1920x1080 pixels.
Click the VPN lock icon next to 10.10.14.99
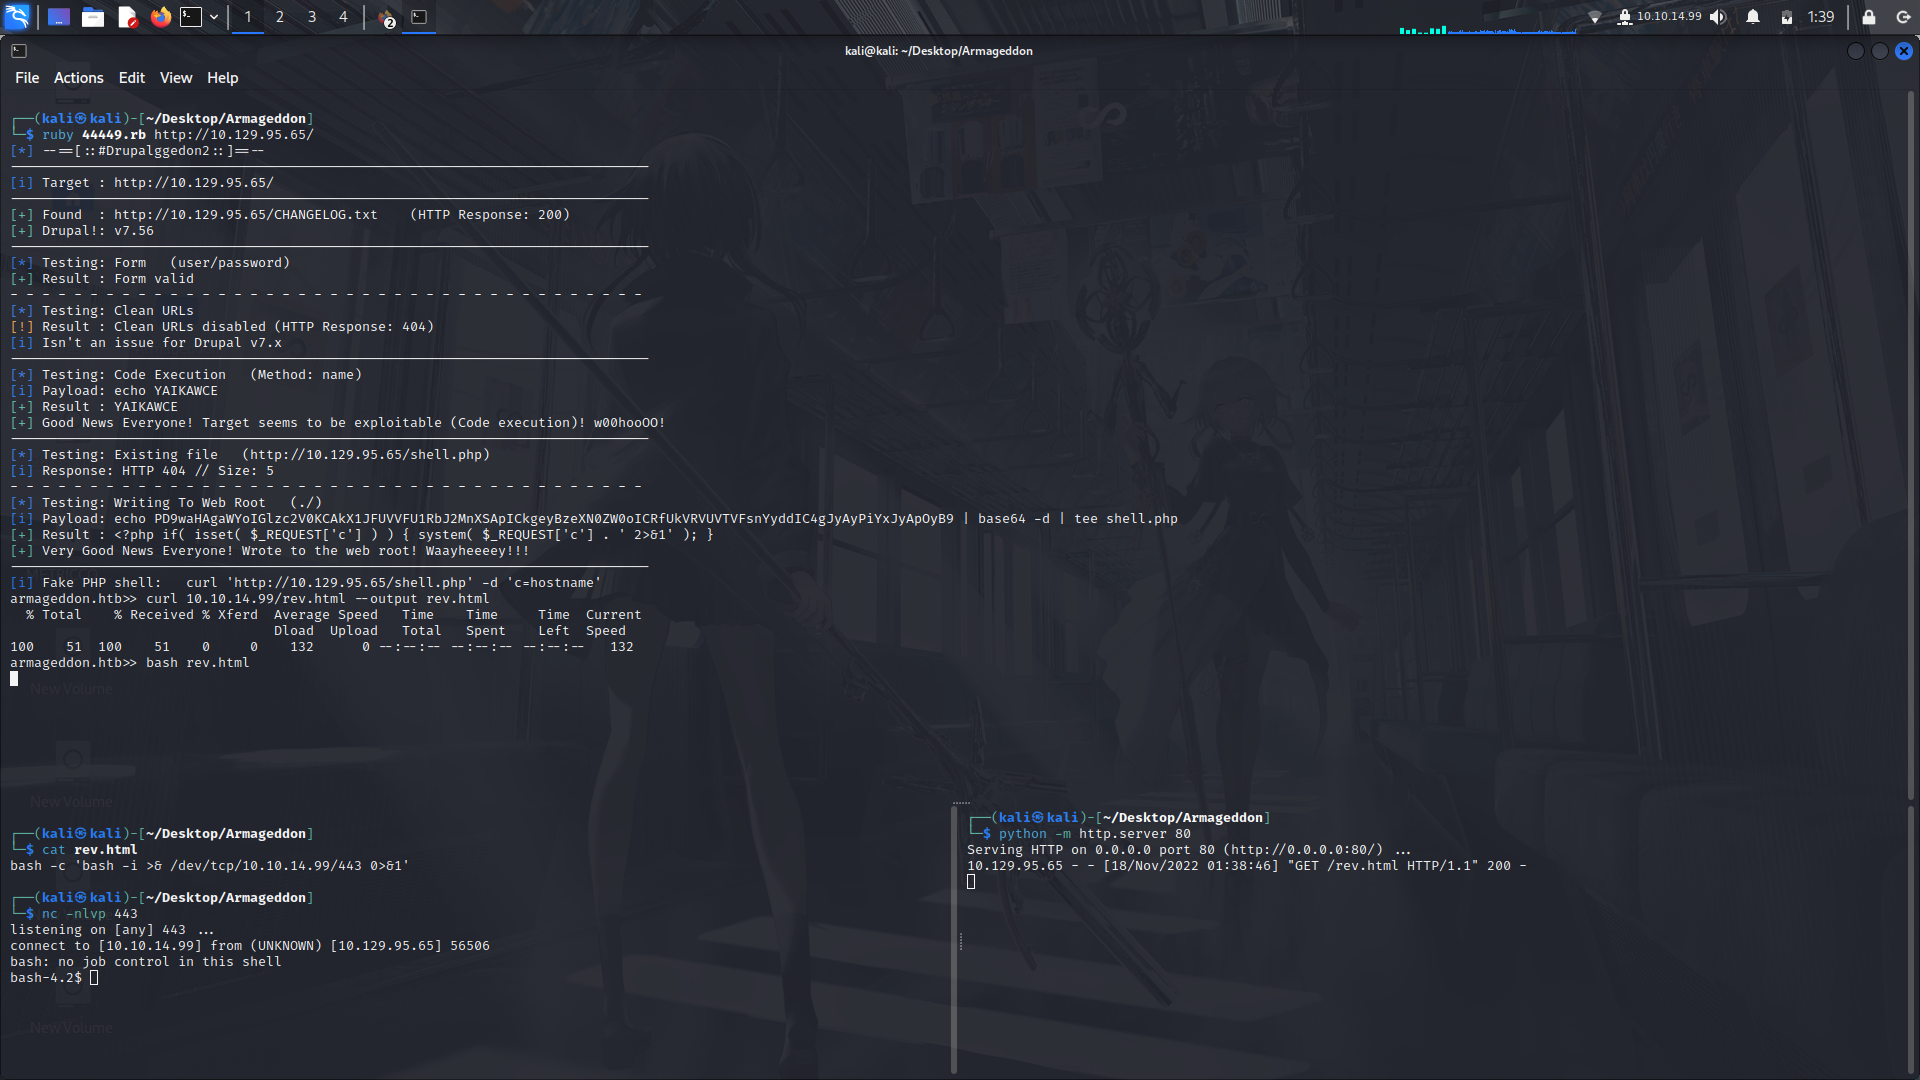(1625, 16)
